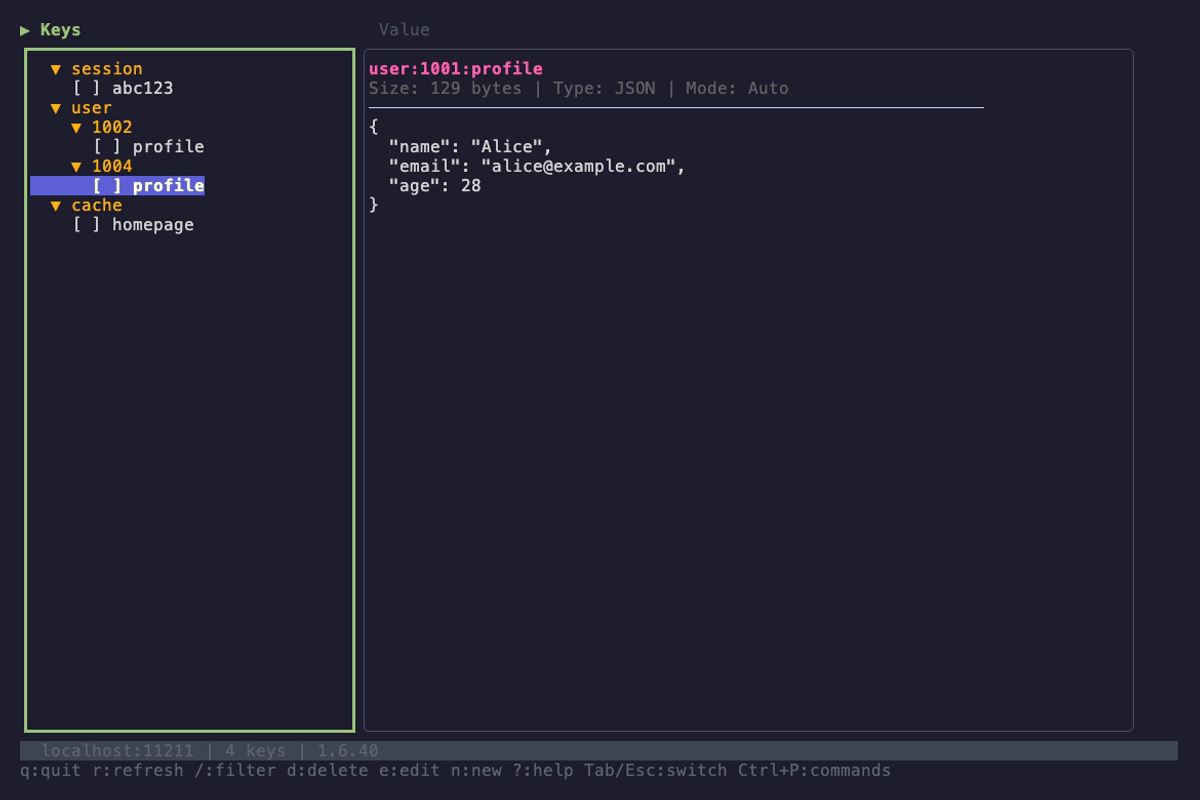Select the user folder label
1200x800 pixels.
[92, 108]
